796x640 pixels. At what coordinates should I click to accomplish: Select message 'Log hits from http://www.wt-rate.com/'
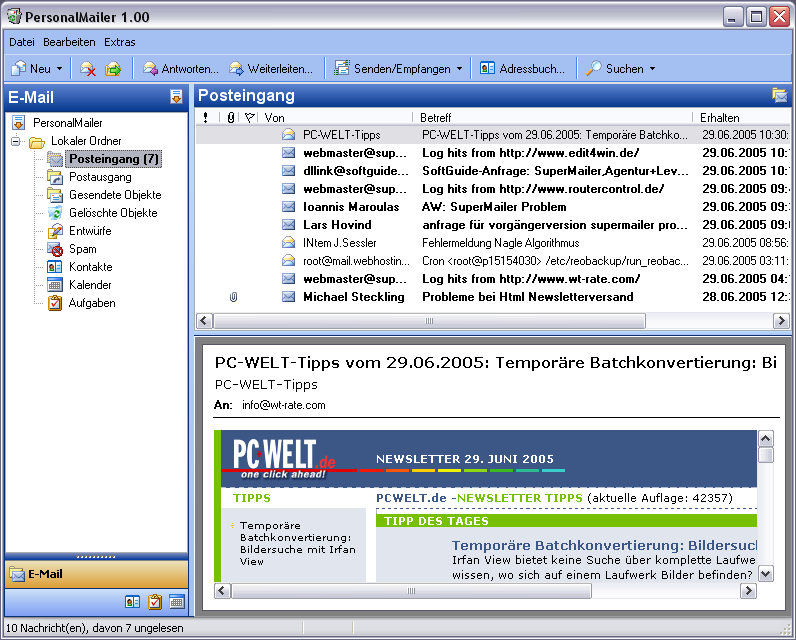[493, 279]
